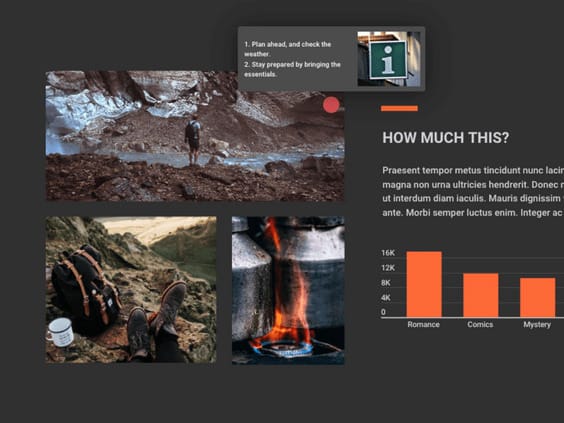Click the tooltip tip about checking the weather

(287, 49)
